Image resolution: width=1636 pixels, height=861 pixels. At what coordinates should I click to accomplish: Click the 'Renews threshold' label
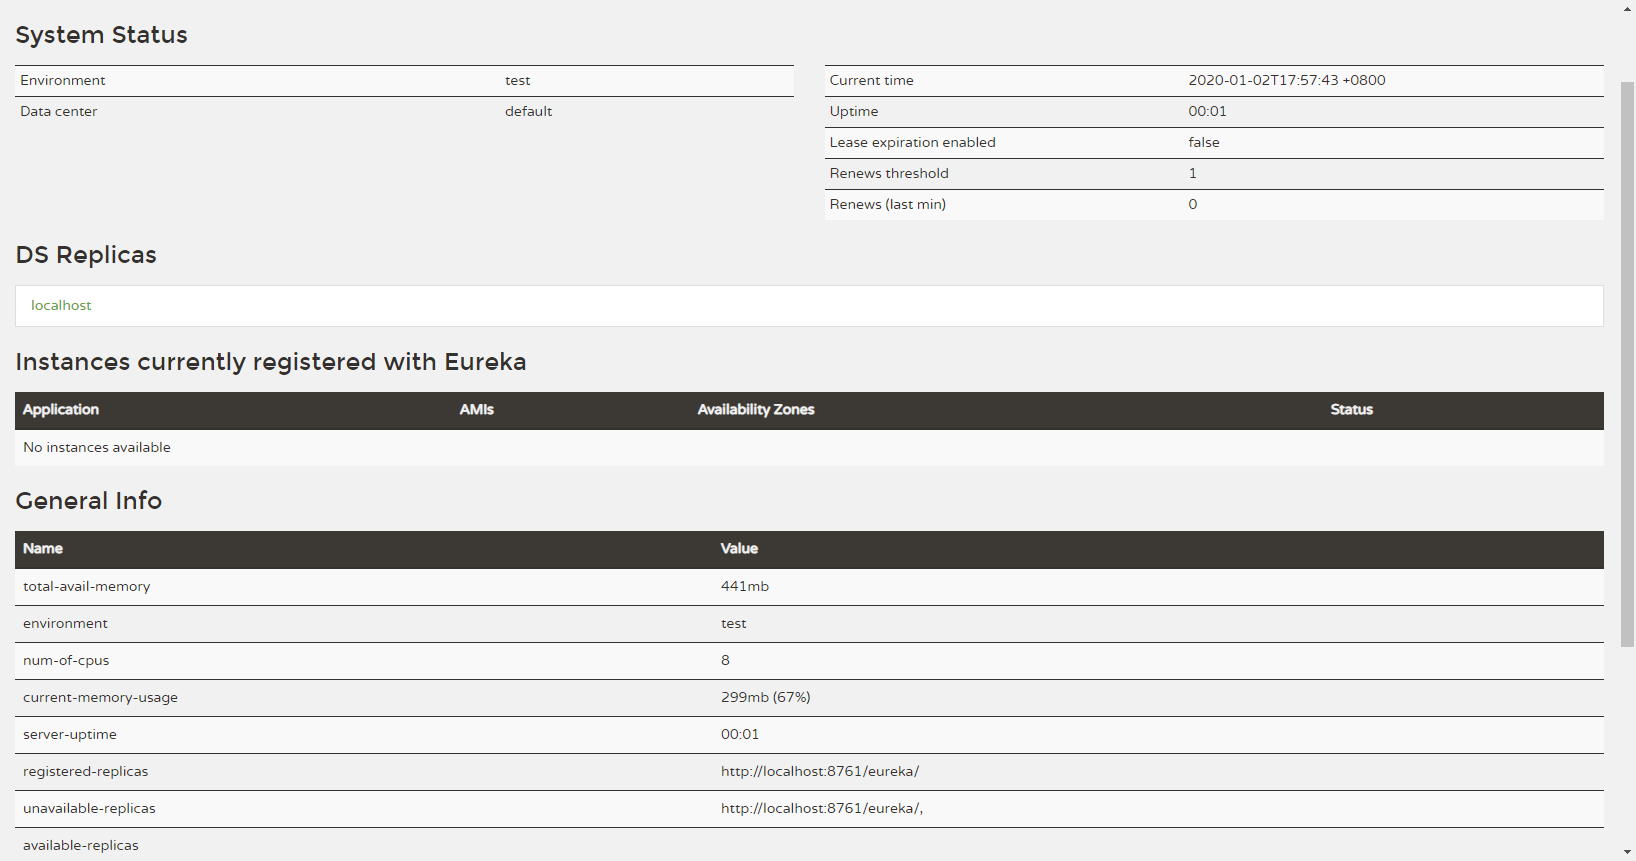889,173
